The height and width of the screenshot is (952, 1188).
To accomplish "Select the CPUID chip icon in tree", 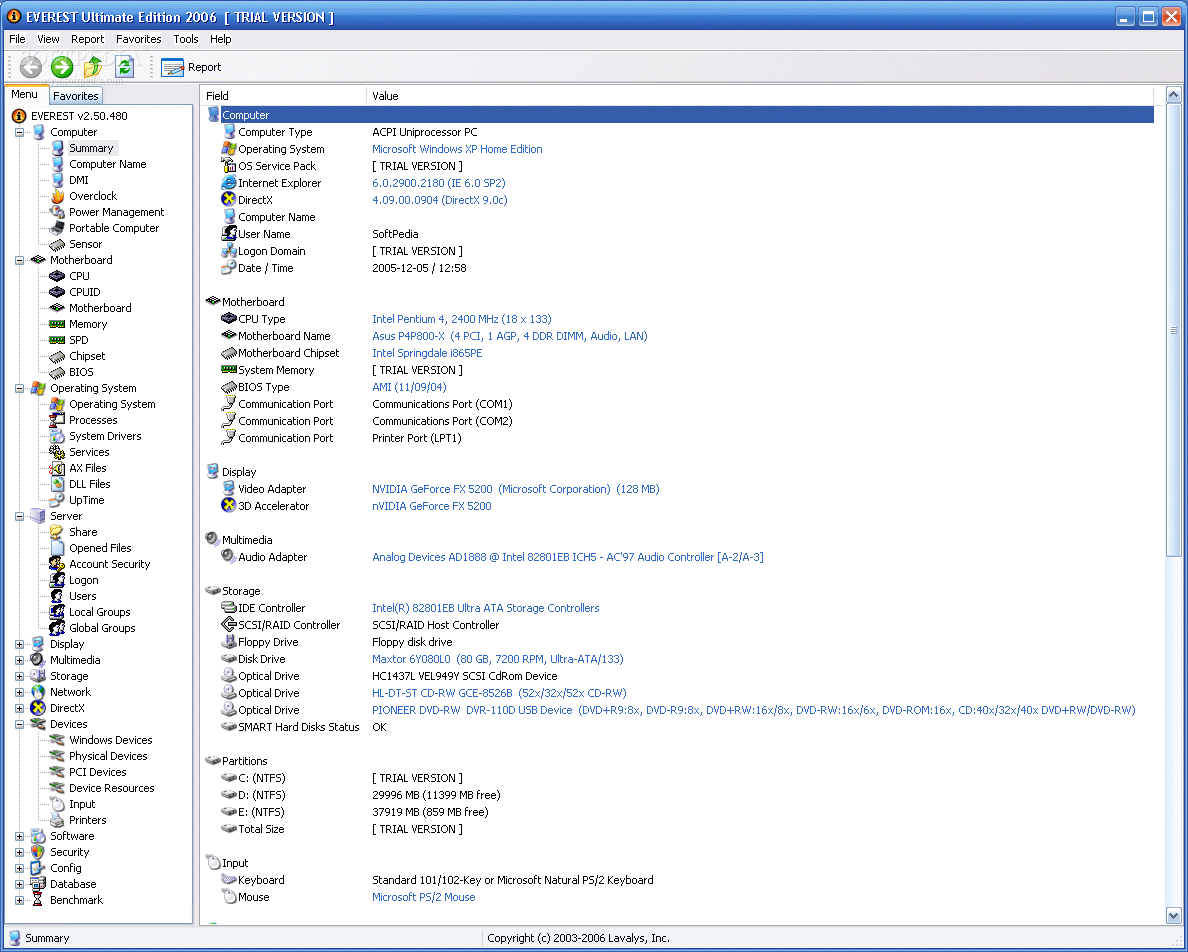I will [x=57, y=292].
